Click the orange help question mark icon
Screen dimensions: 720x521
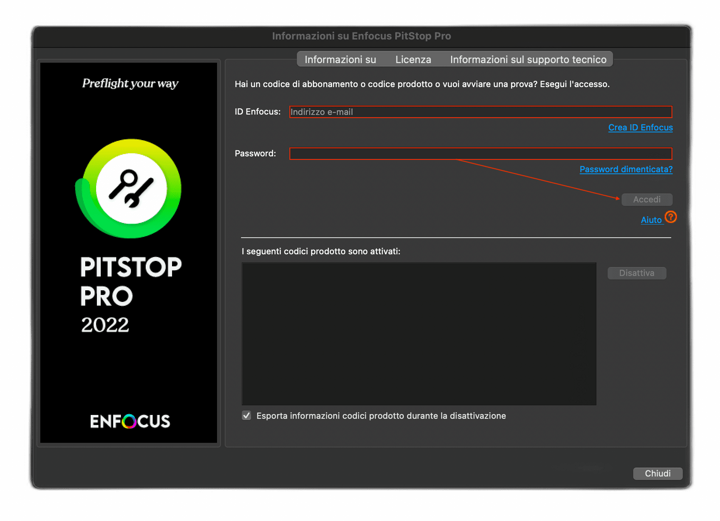[671, 217]
